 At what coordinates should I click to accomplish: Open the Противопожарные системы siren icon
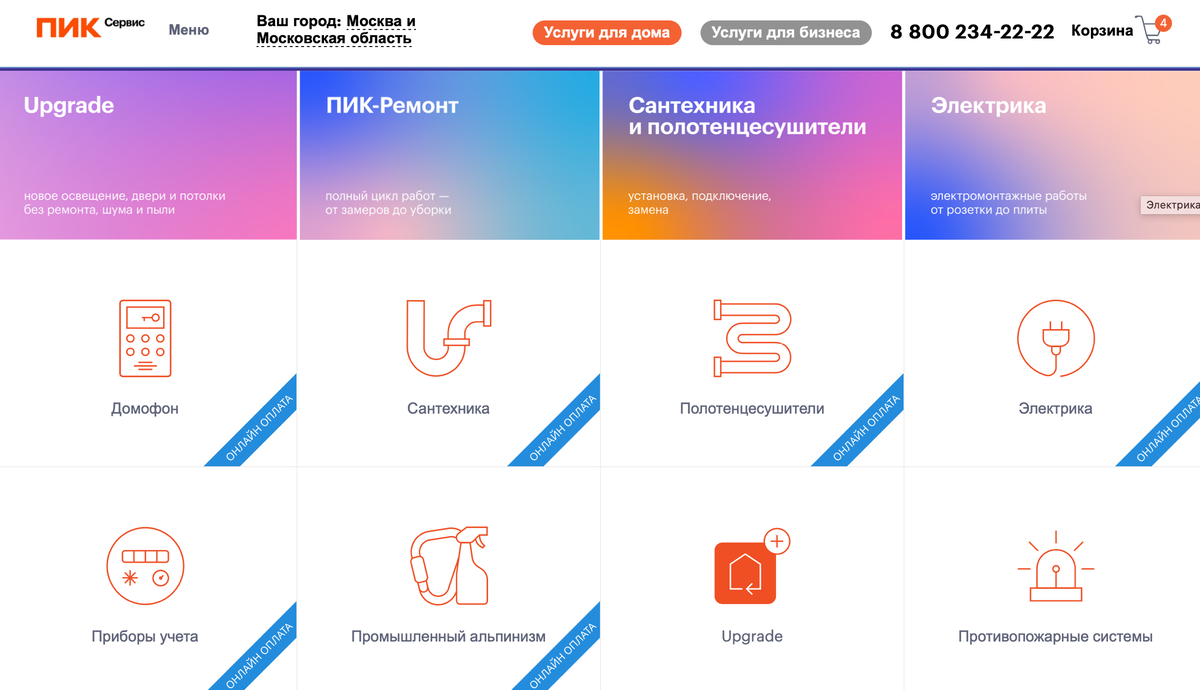pyautogui.click(x=1055, y=568)
